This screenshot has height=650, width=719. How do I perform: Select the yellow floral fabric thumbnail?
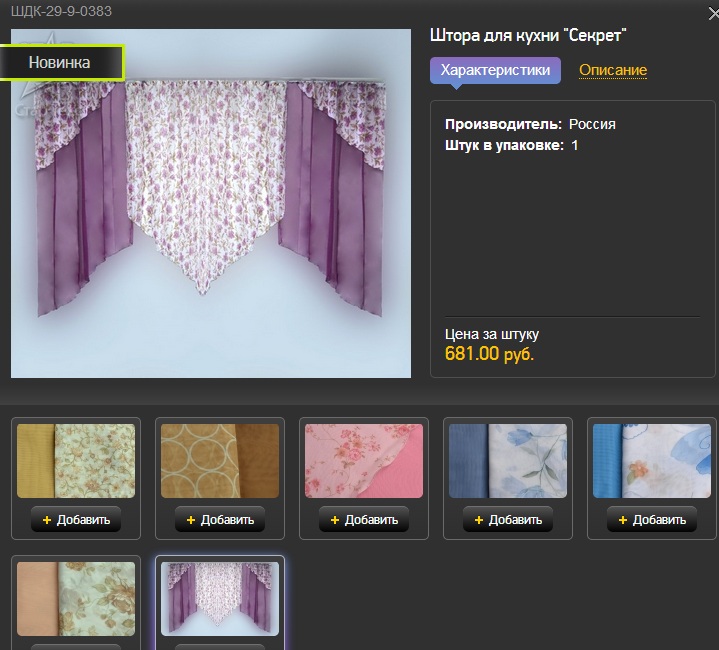click(x=76, y=461)
